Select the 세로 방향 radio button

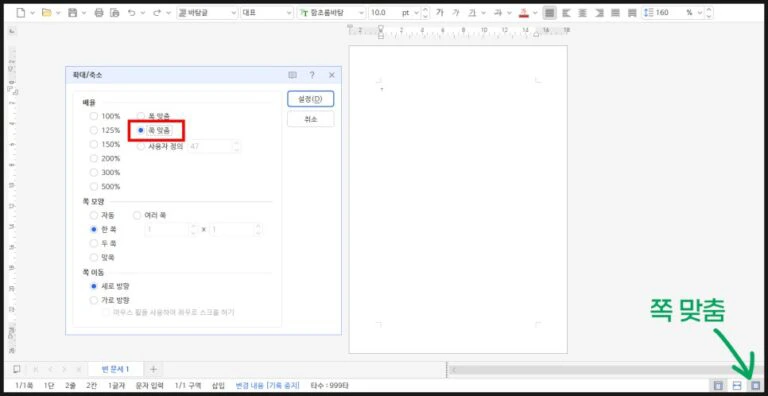(94, 286)
